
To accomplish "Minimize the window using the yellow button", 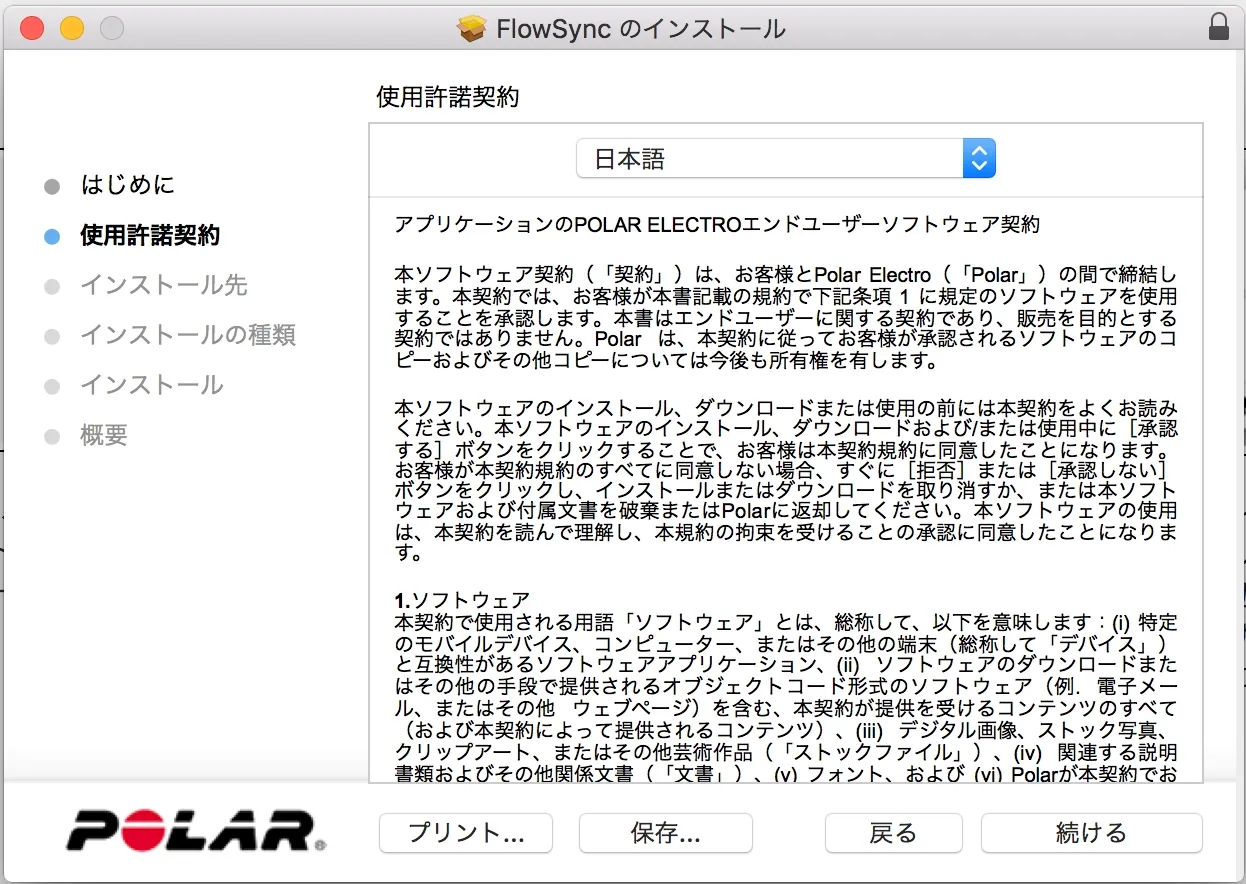I will pyautogui.click(x=72, y=28).
